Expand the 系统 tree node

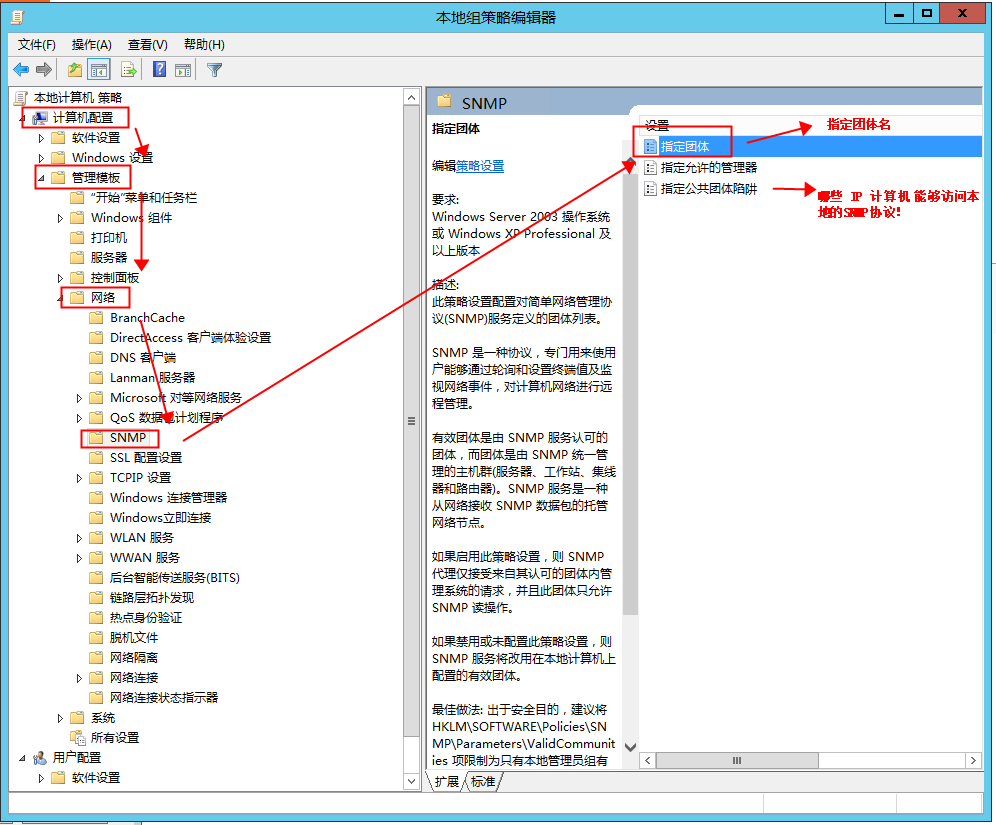coord(60,717)
